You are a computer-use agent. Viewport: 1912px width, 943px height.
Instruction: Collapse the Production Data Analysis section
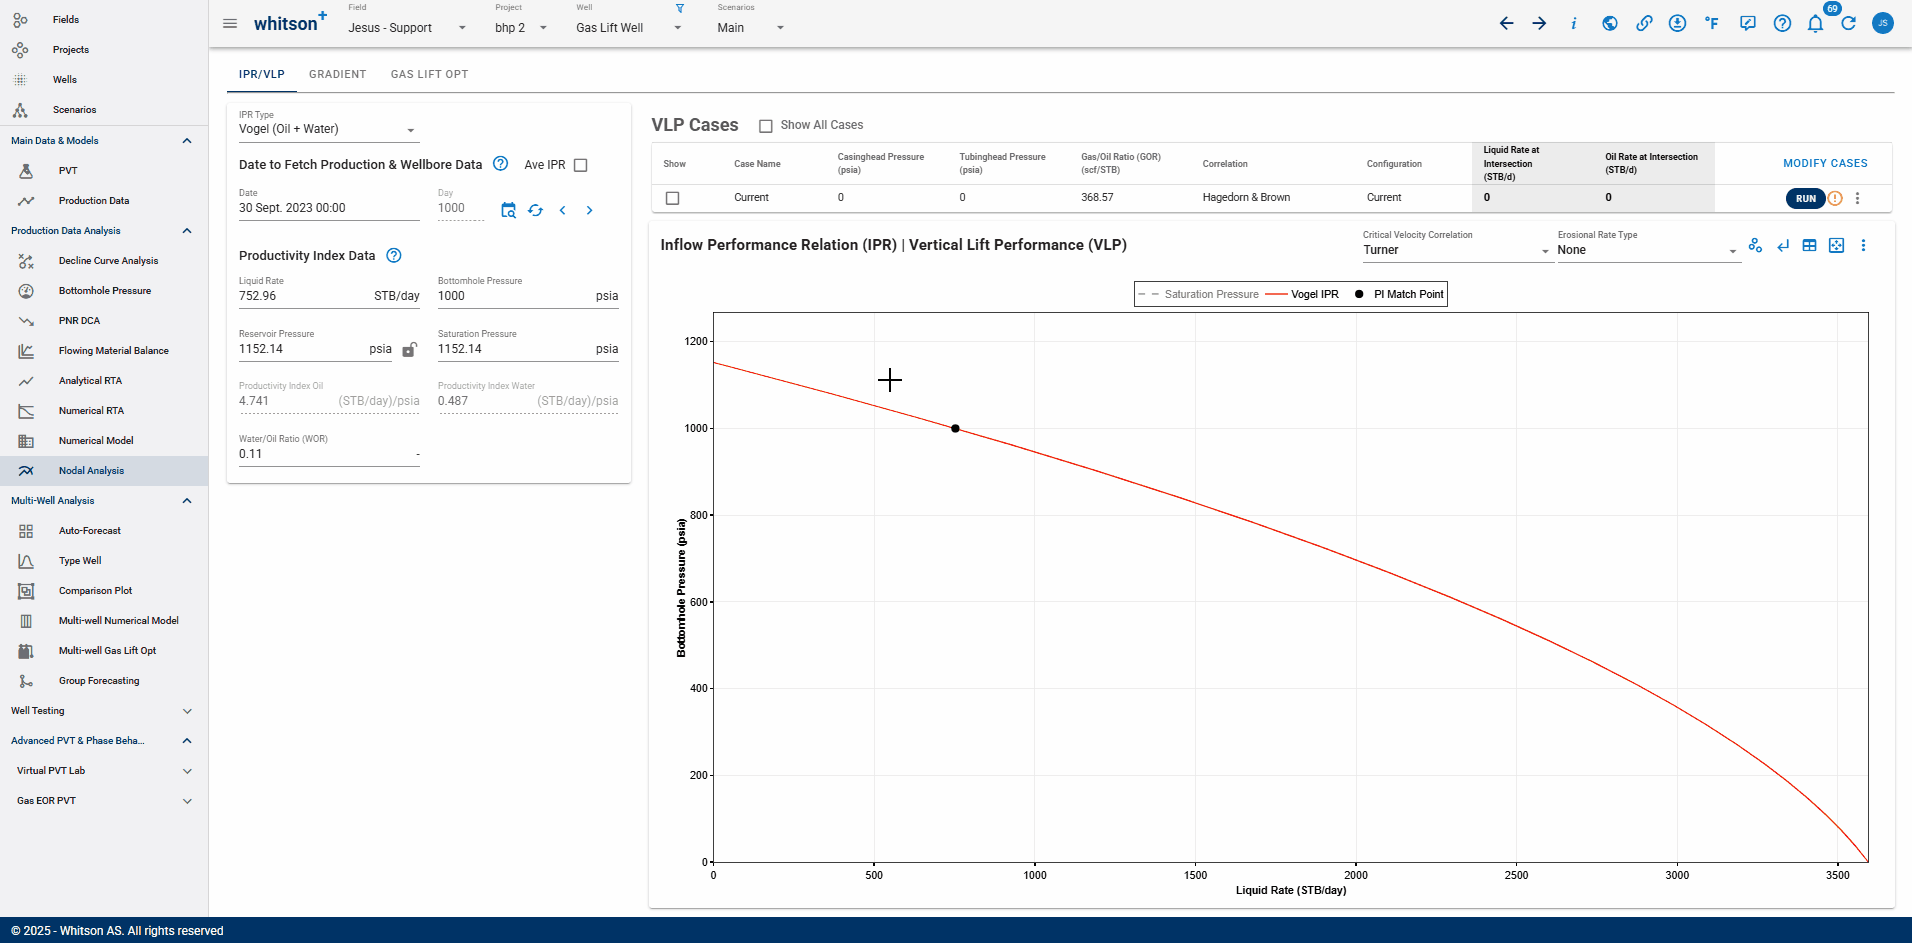click(x=186, y=230)
